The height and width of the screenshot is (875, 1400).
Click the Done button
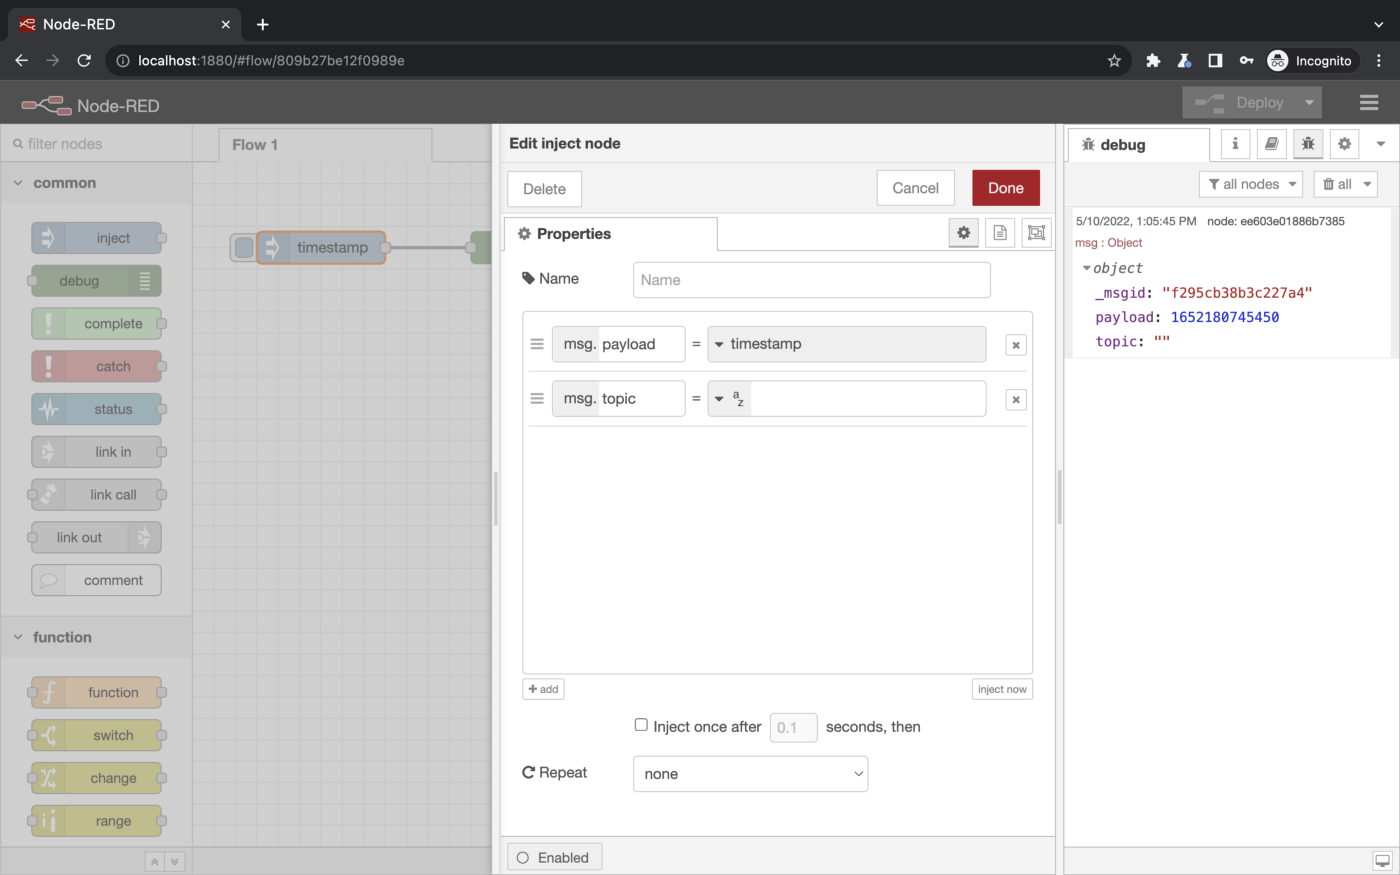pos(1005,188)
